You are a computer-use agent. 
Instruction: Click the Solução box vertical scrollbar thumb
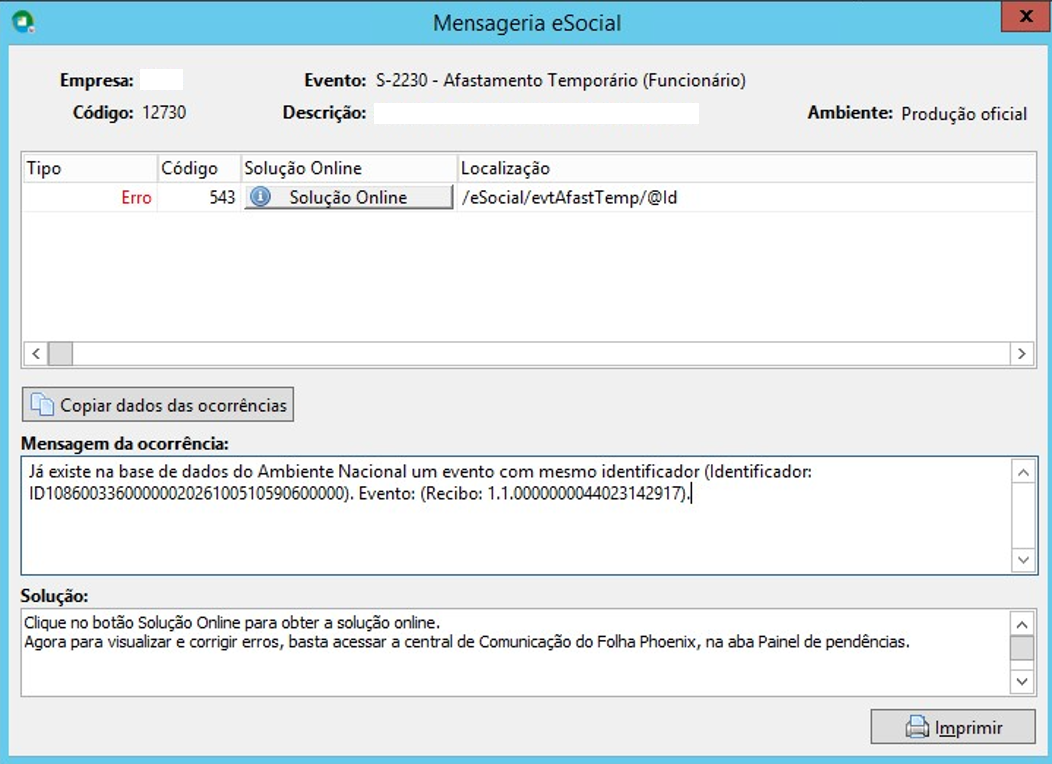pyautogui.click(x=1022, y=649)
